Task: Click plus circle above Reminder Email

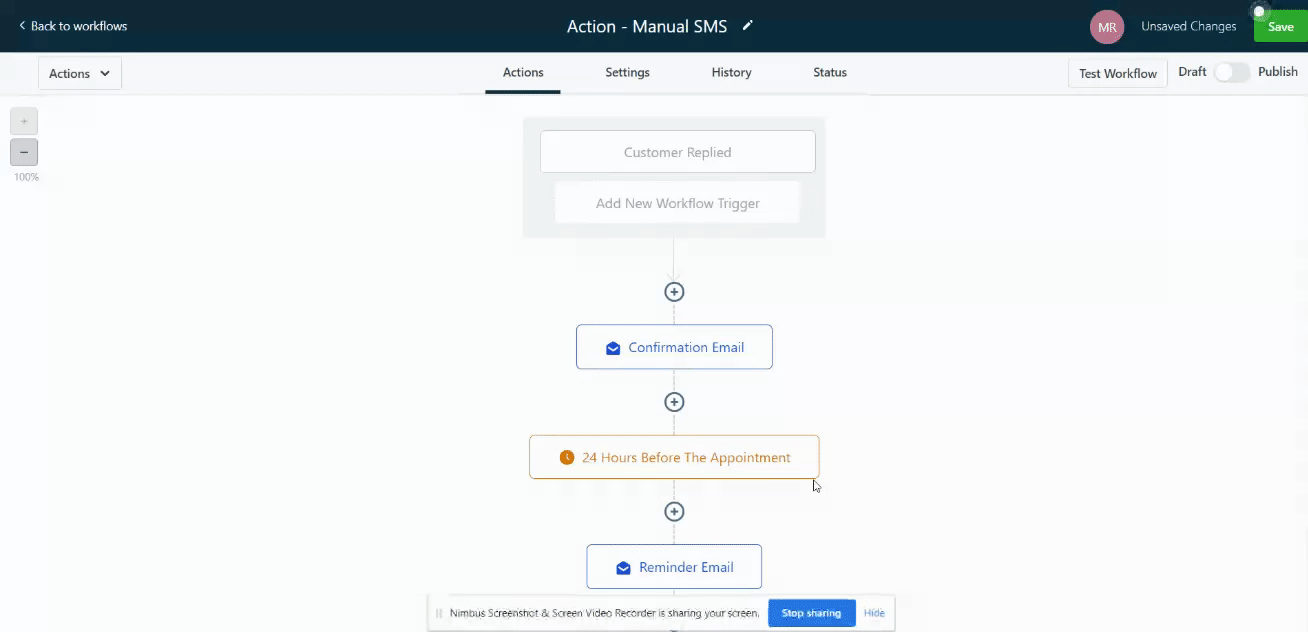Action: pos(674,512)
